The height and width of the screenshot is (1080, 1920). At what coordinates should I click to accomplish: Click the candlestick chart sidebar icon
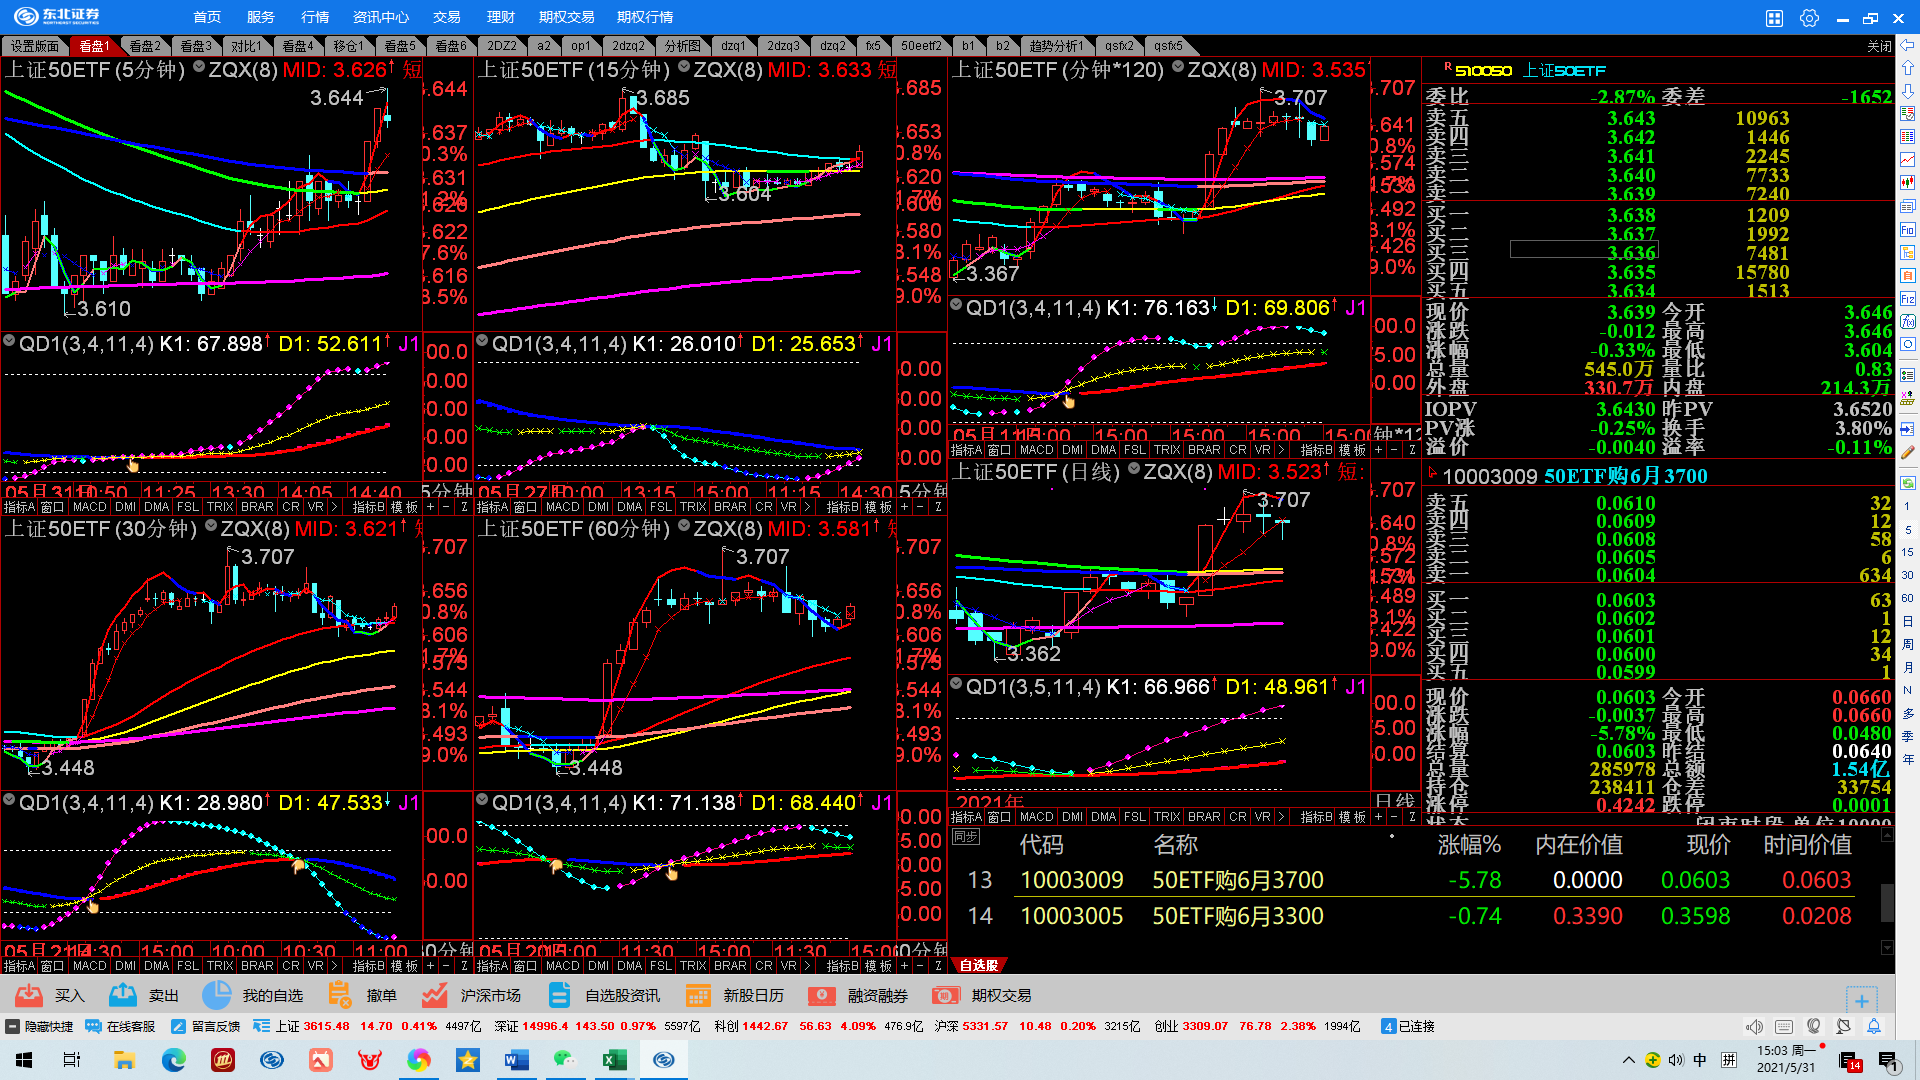tap(1908, 183)
